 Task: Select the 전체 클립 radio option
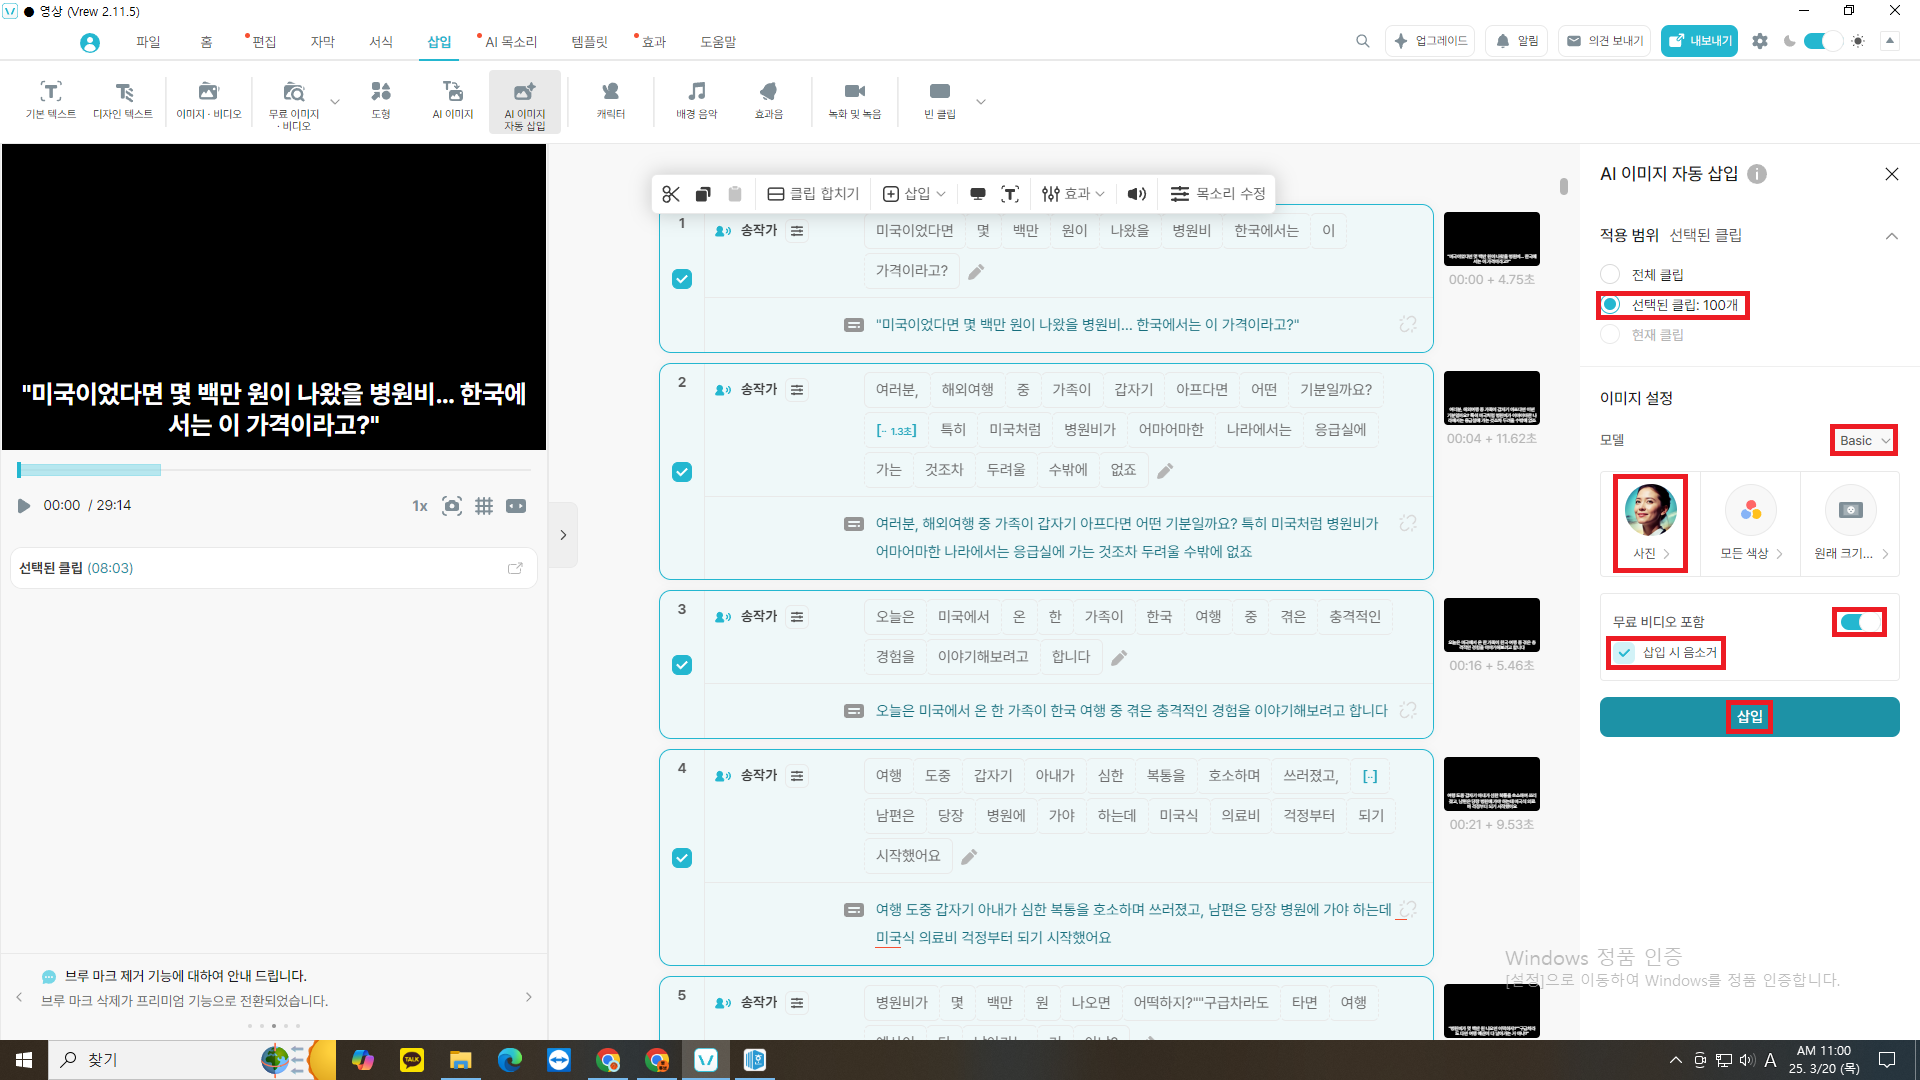(1610, 274)
